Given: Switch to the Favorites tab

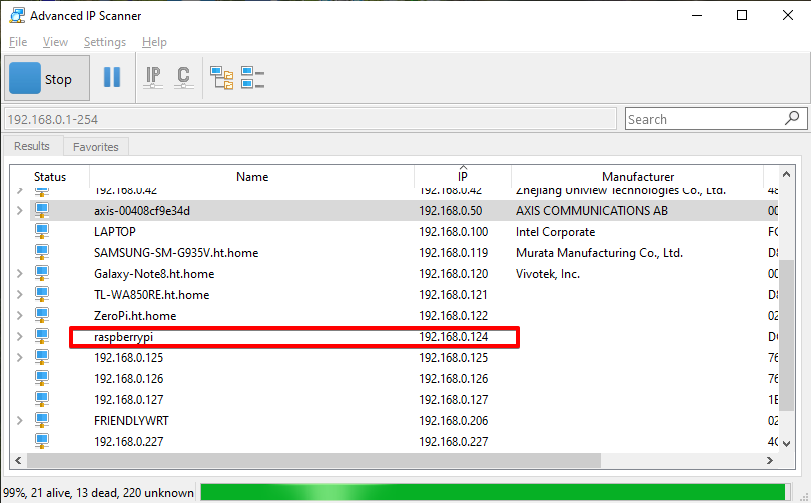Looking at the screenshot, I should 96,147.
